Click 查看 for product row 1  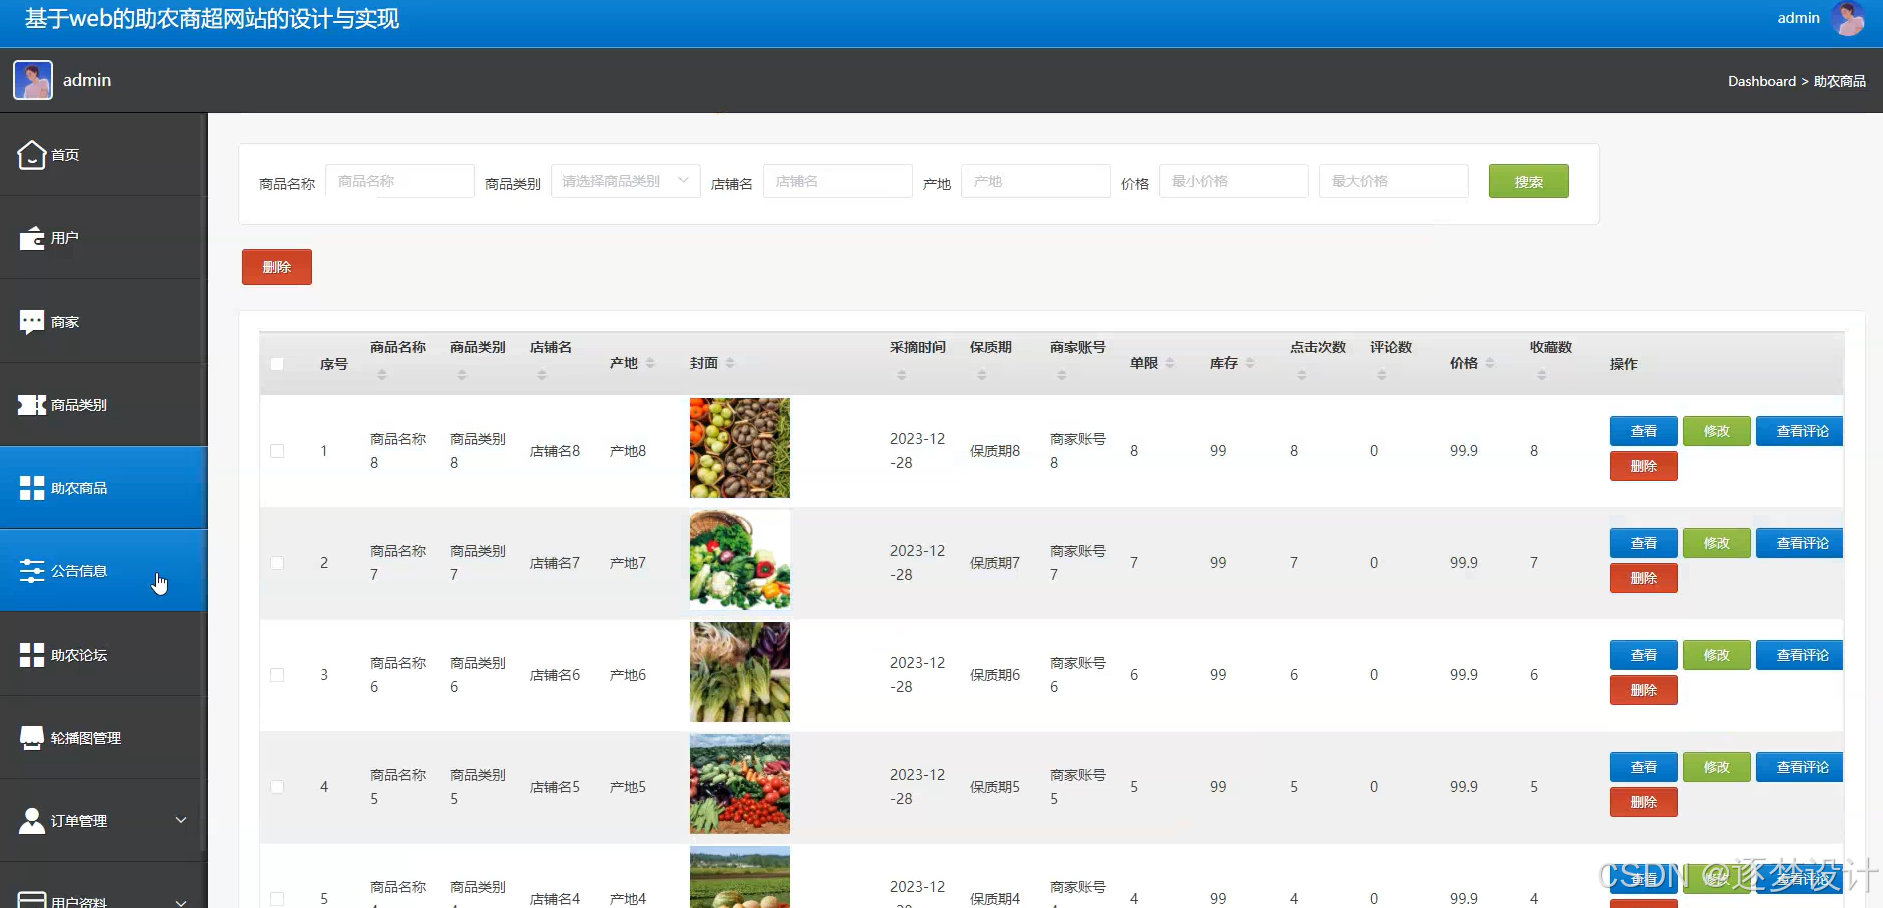coord(1643,431)
